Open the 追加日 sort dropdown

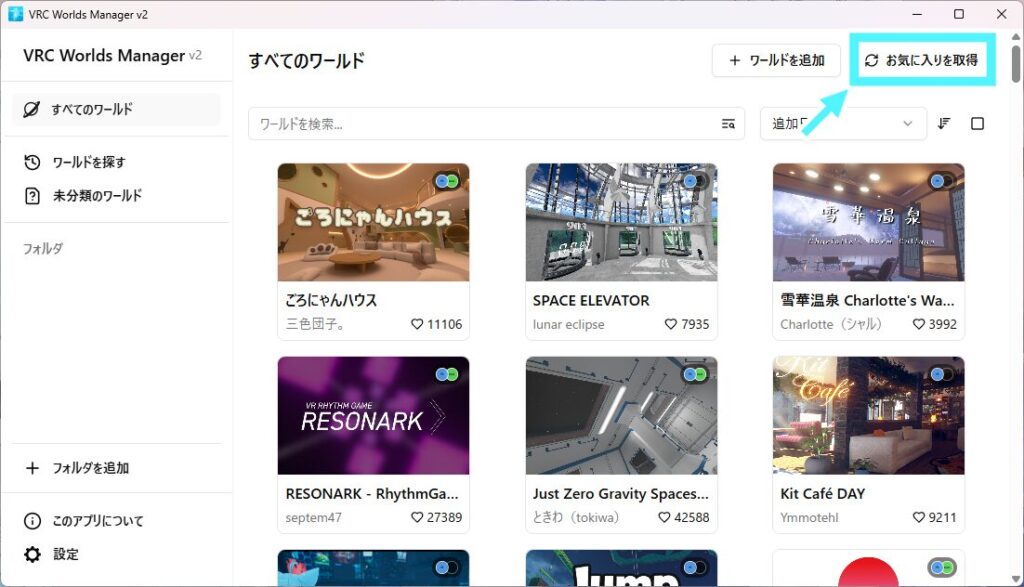pos(842,124)
